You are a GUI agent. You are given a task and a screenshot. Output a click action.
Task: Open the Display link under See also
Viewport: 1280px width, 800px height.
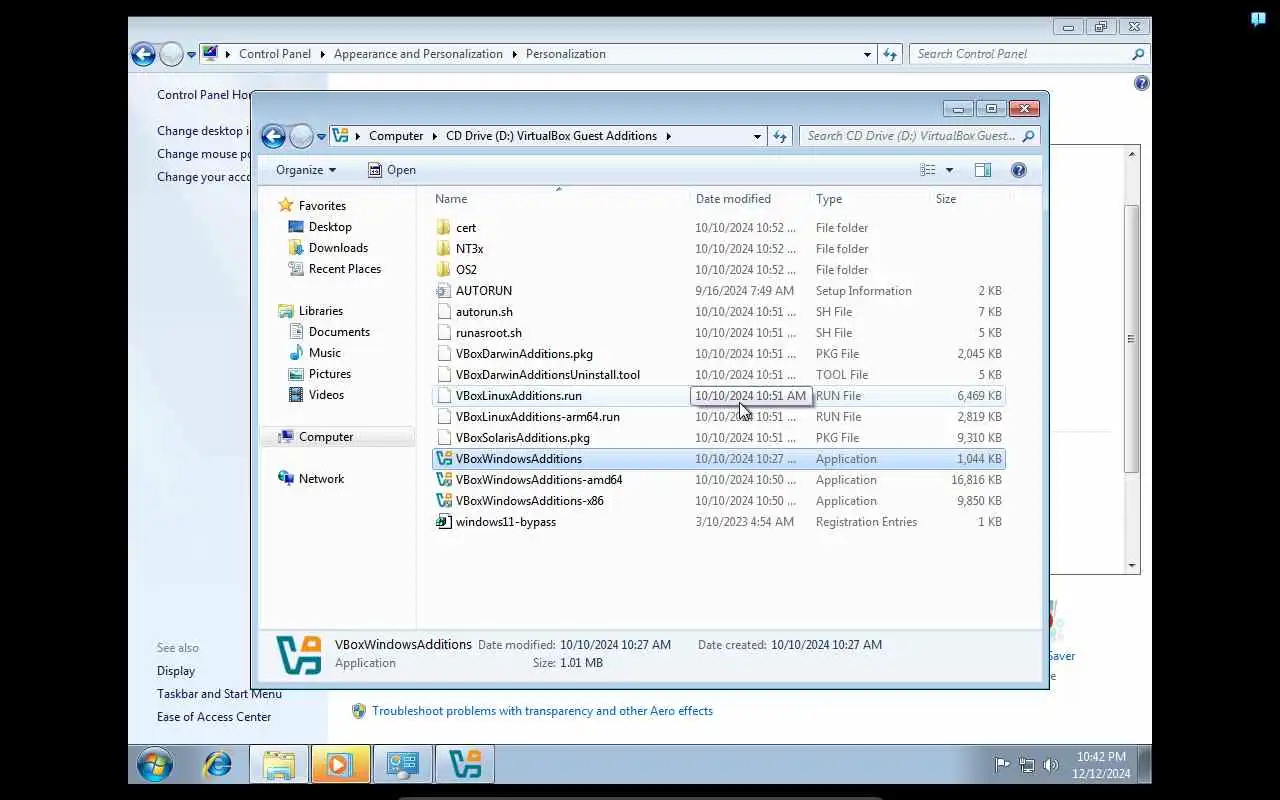click(x=176, y=671)
